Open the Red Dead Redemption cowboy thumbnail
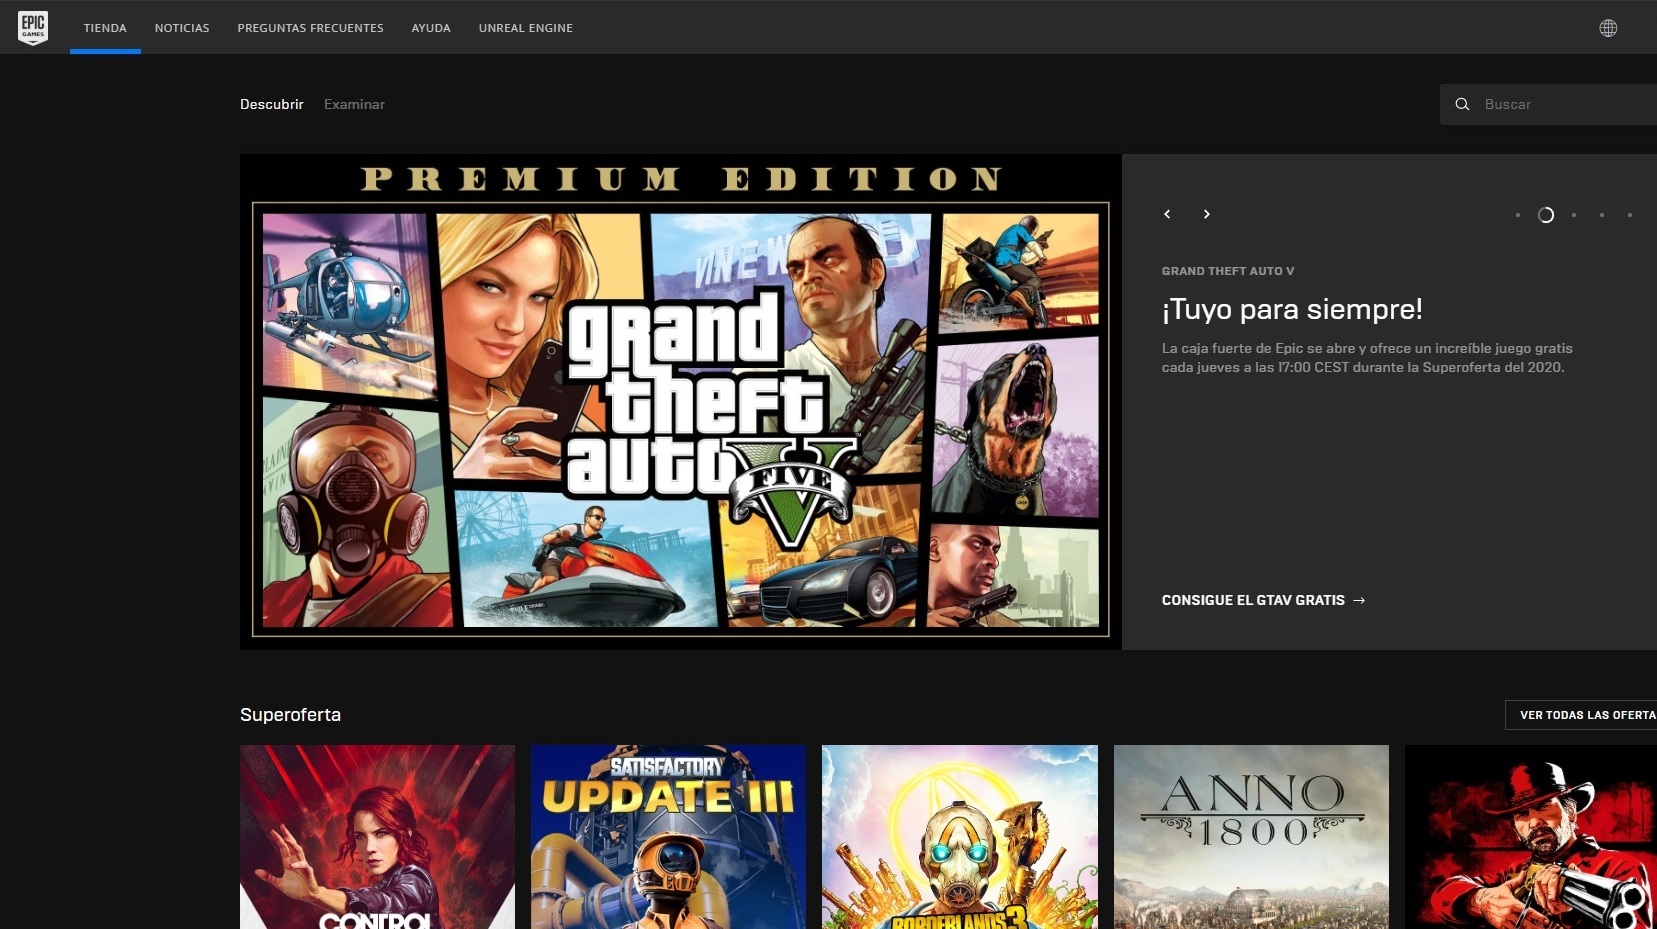This screenshot has width=1657, height=929. [1531, 837]
